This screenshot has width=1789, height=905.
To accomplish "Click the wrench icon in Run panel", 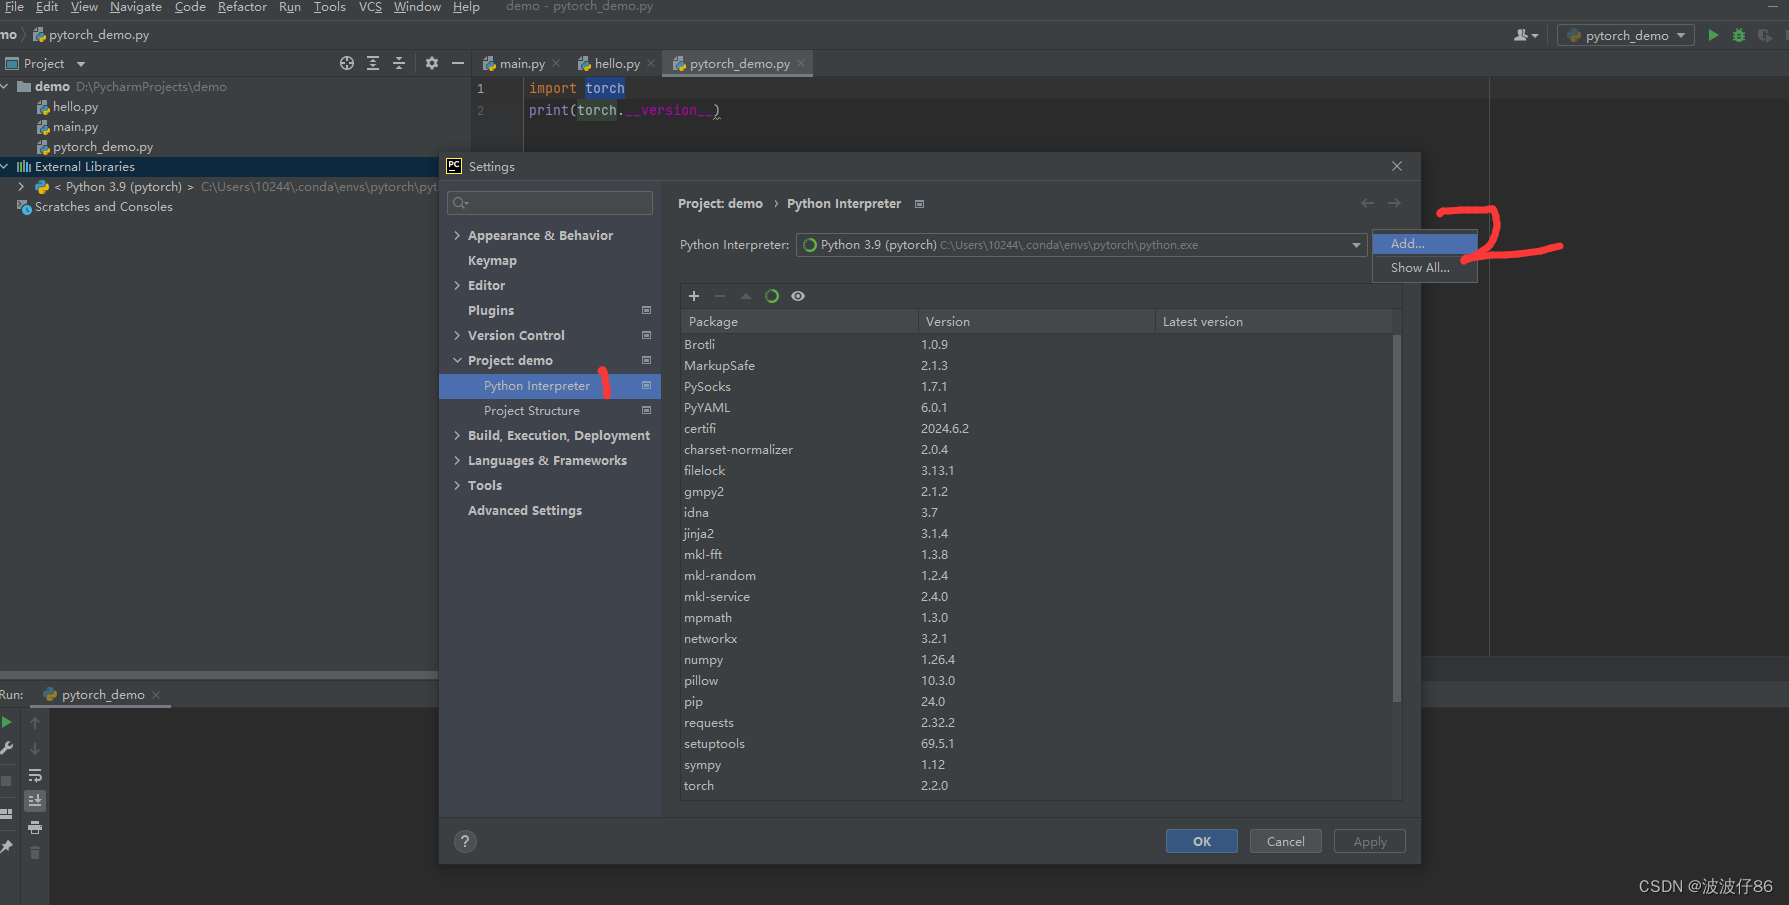I will [6, 748].
